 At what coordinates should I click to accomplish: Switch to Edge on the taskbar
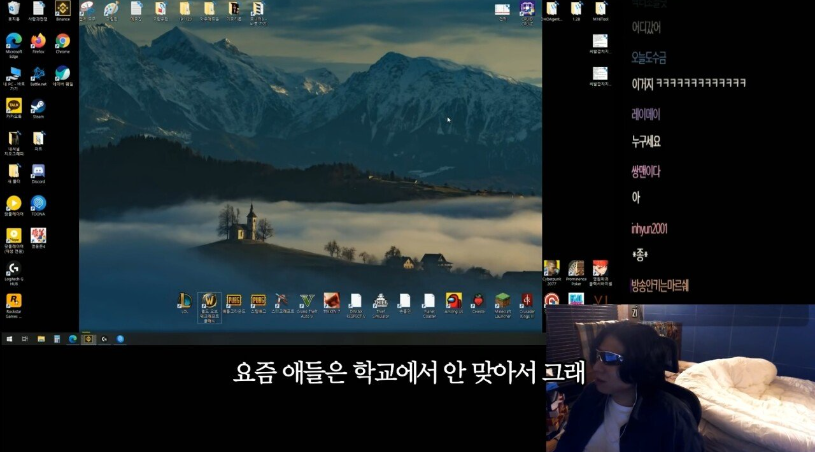tap(72, 339)
